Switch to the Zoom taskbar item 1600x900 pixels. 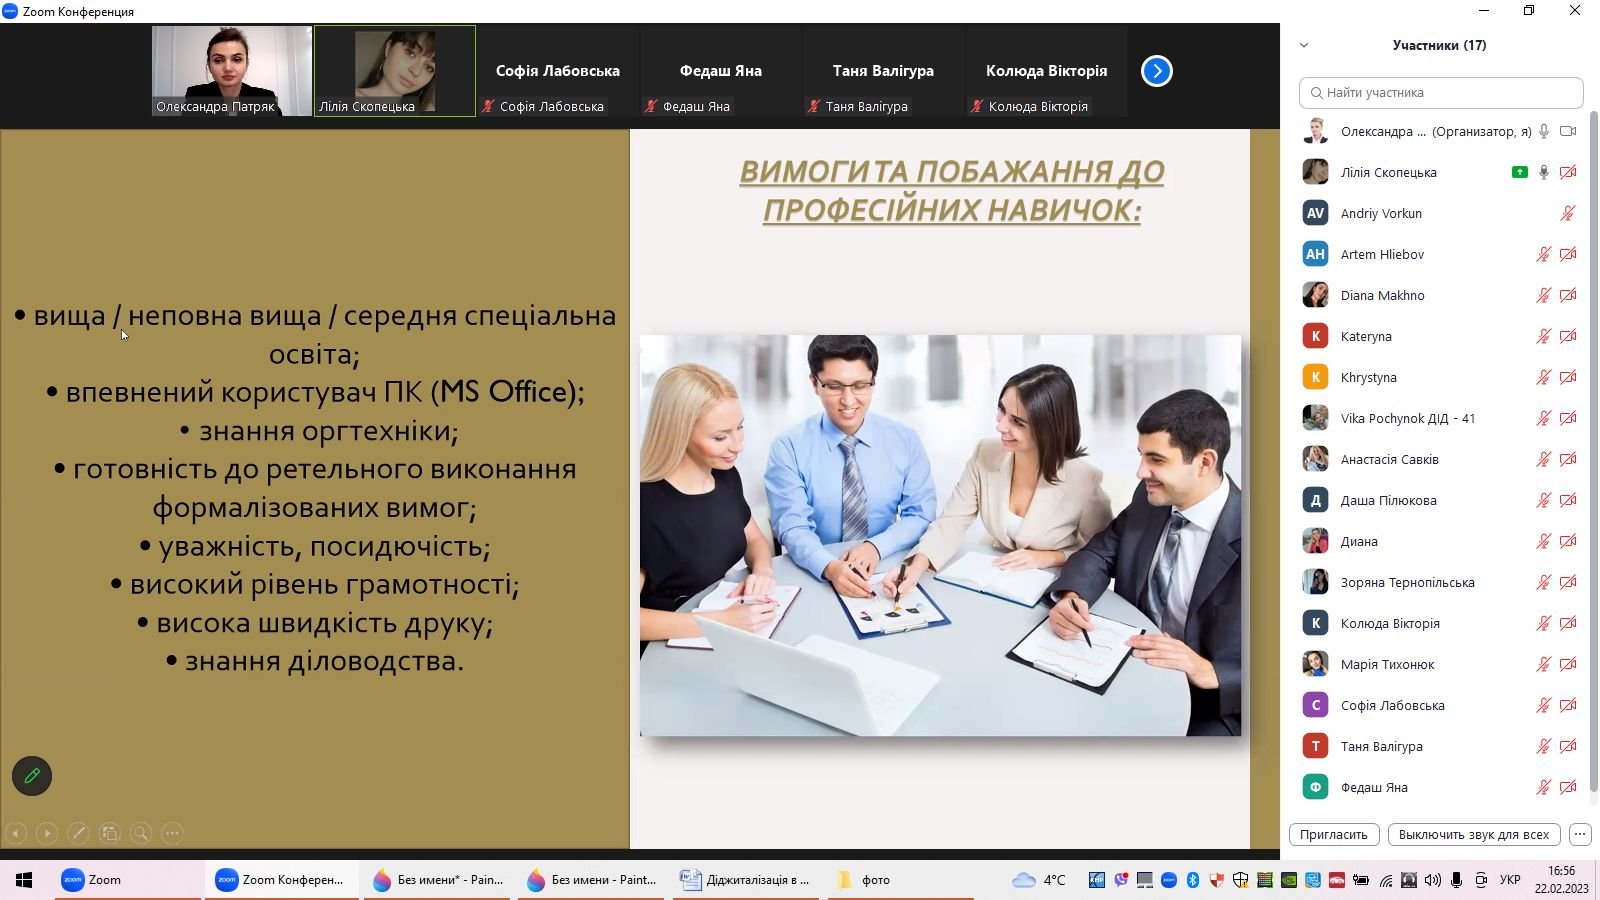click(127, 880)
